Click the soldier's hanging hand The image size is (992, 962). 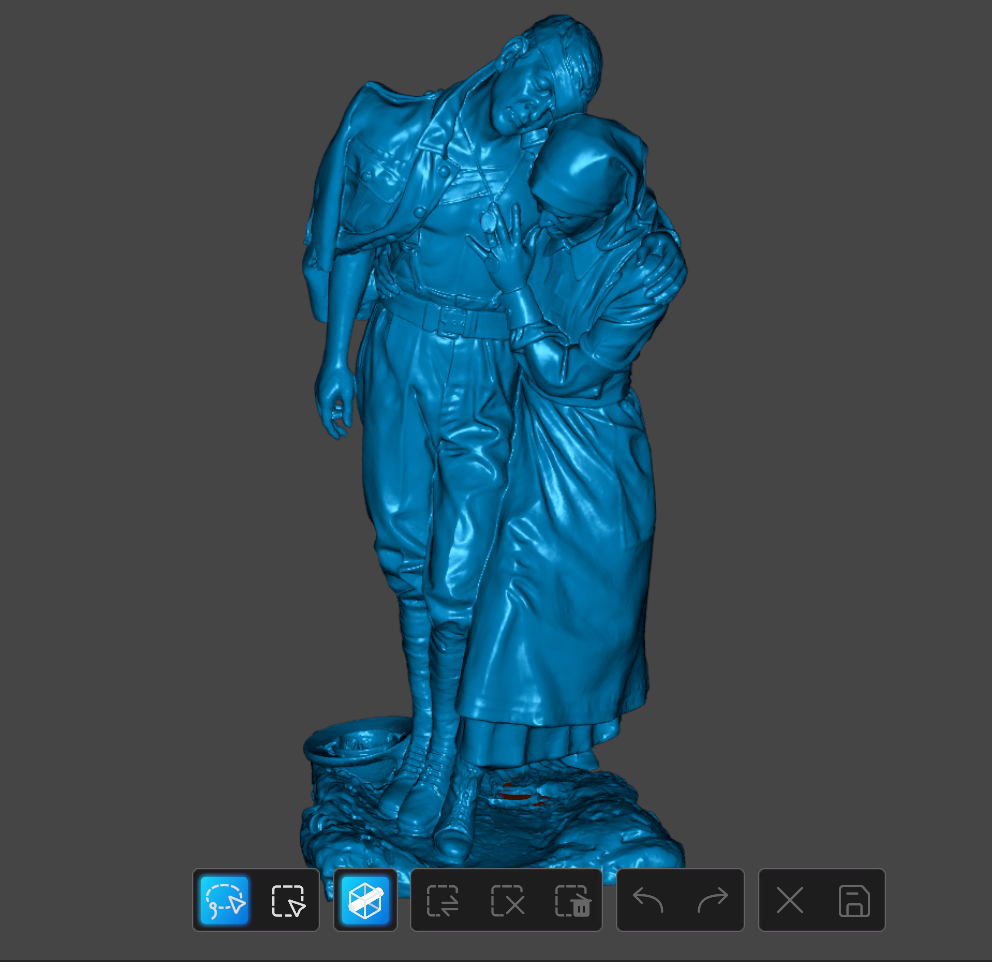coord(335,400)
